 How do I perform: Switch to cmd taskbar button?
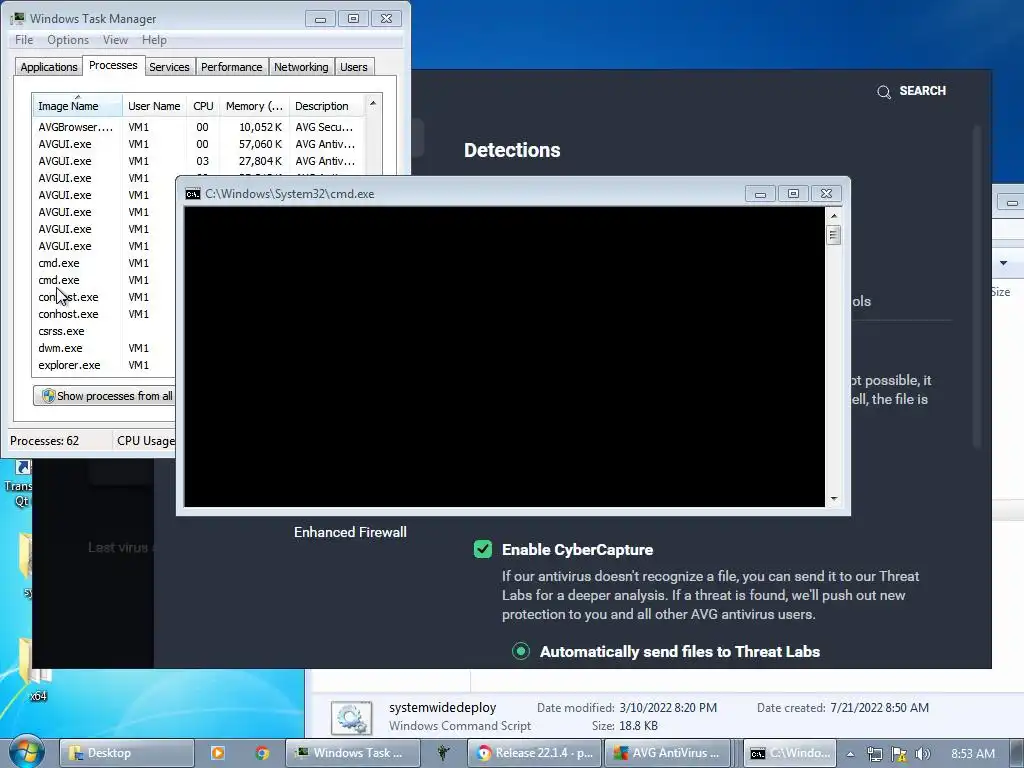(x=792, y=753)
